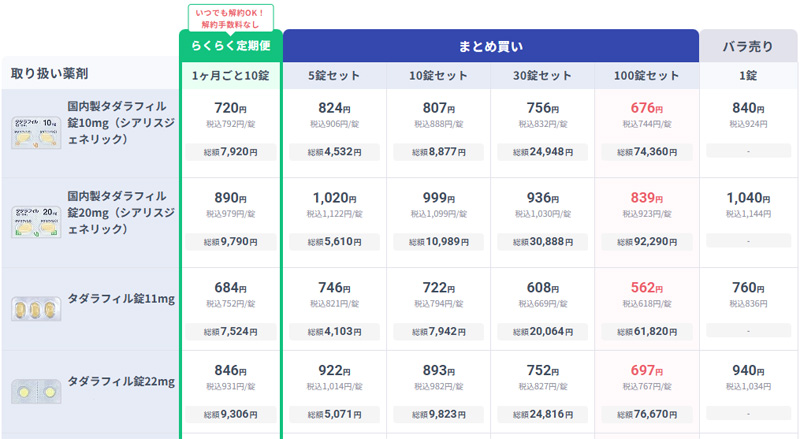This screenshot has width=800, height=439.
Task: Click the 5錠セット column header
Action: click(x=335, y=74)
